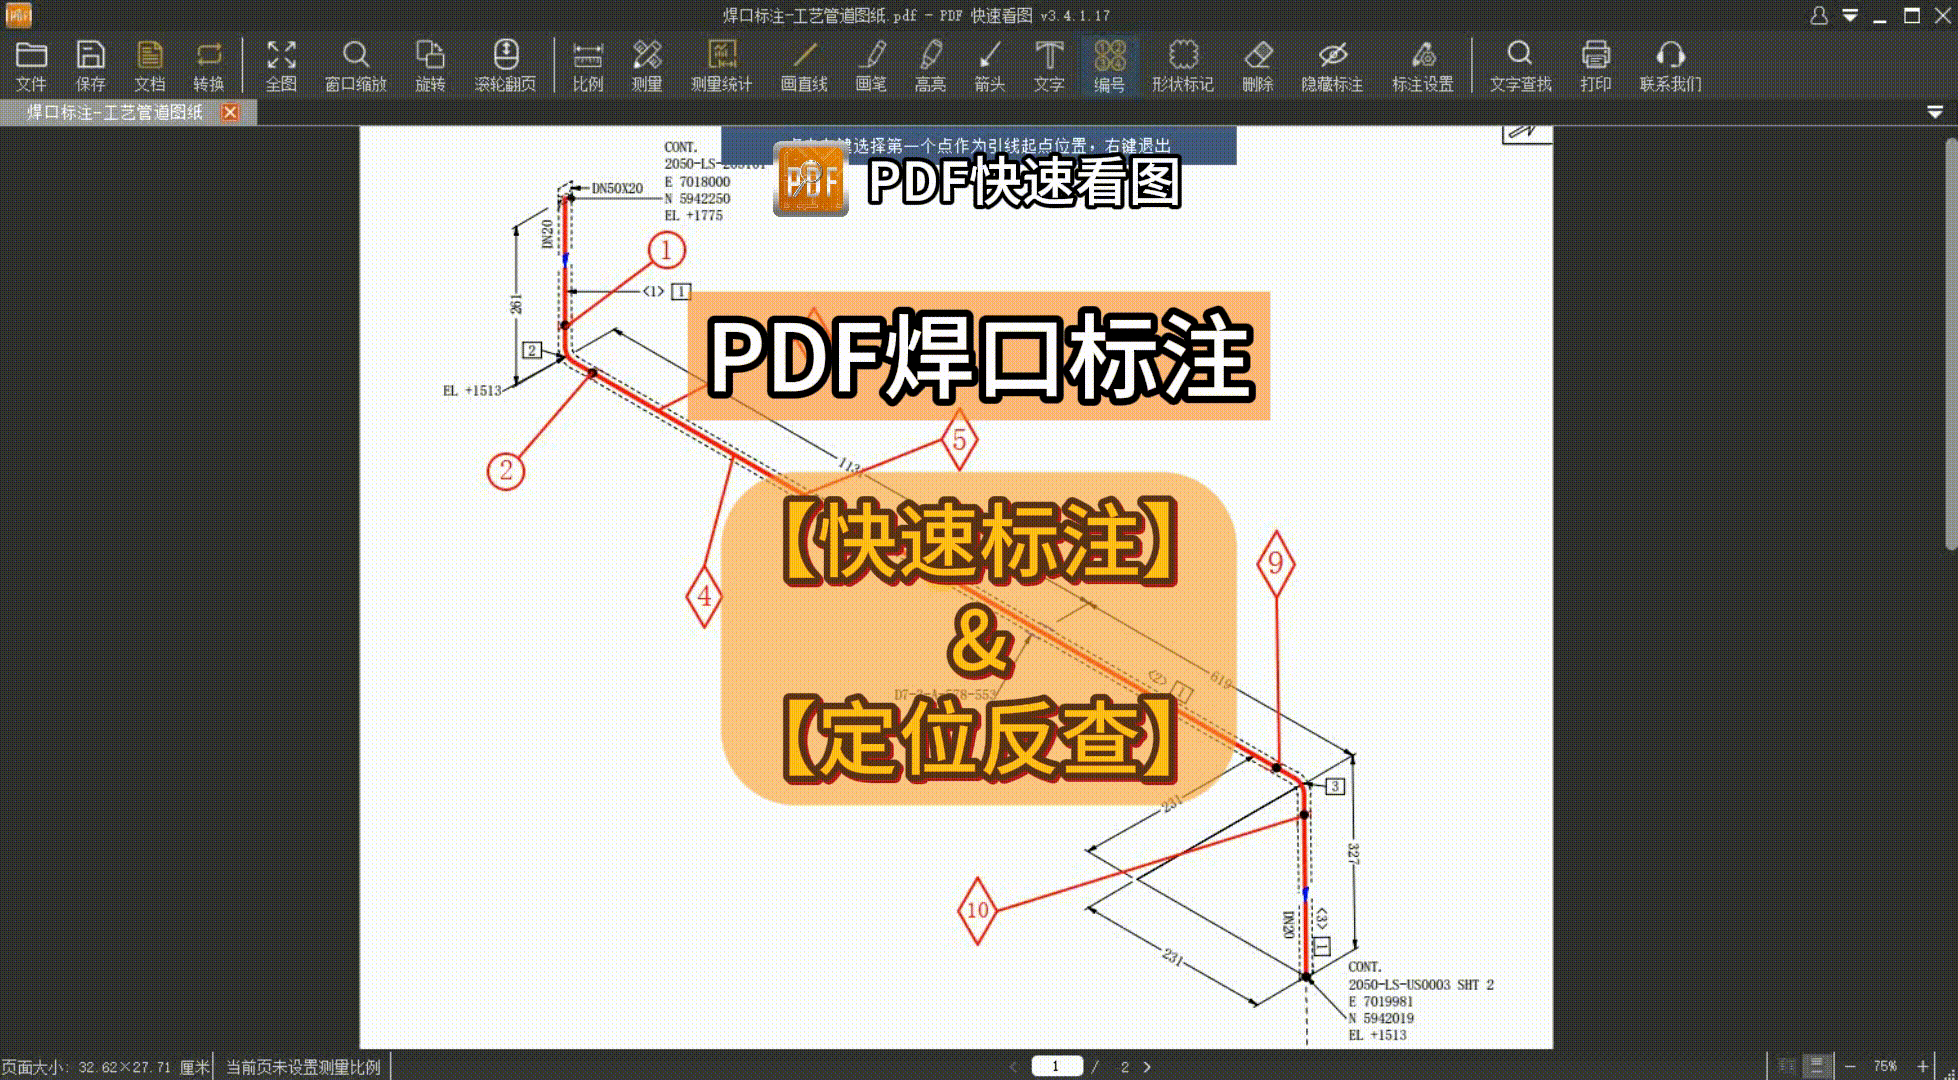Click the vertical scrollbar thumb
1958x1080 pixels.
click(1951, 343)
